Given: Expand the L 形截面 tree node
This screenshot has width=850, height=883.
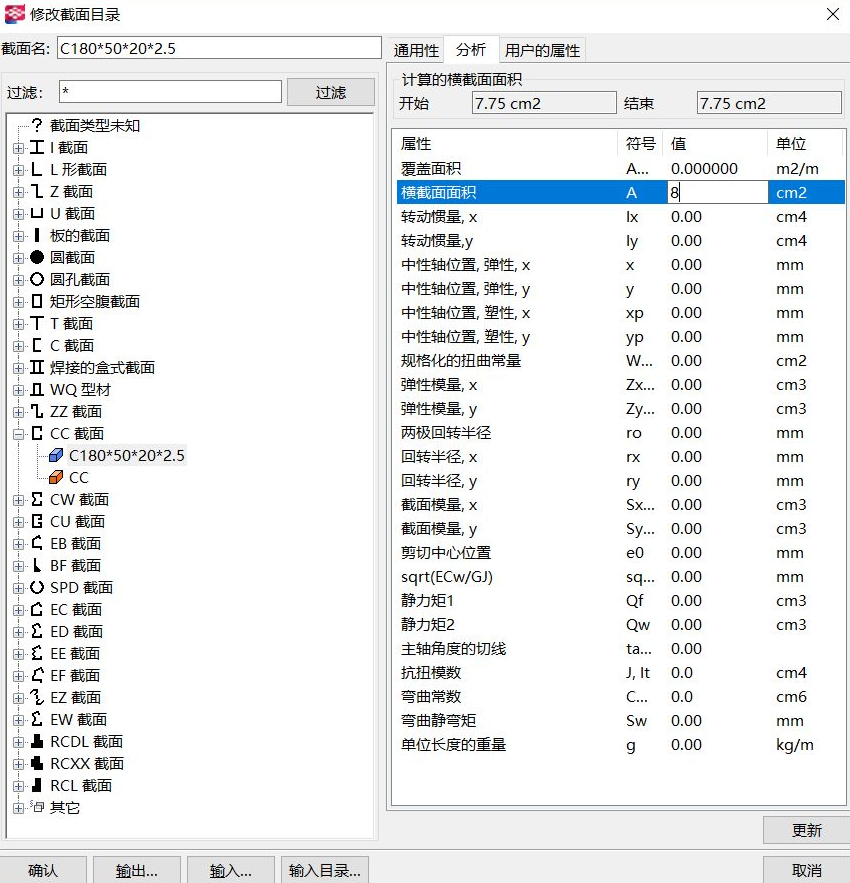Looking at the screenshot, I should click(x=19, y=170).
